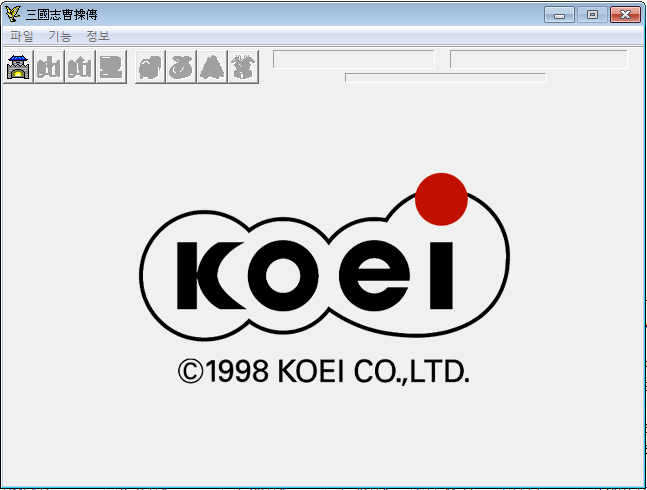647x490 pixels.
Task: Click the right empty status field in toolbar
Action: click(538, 59)
